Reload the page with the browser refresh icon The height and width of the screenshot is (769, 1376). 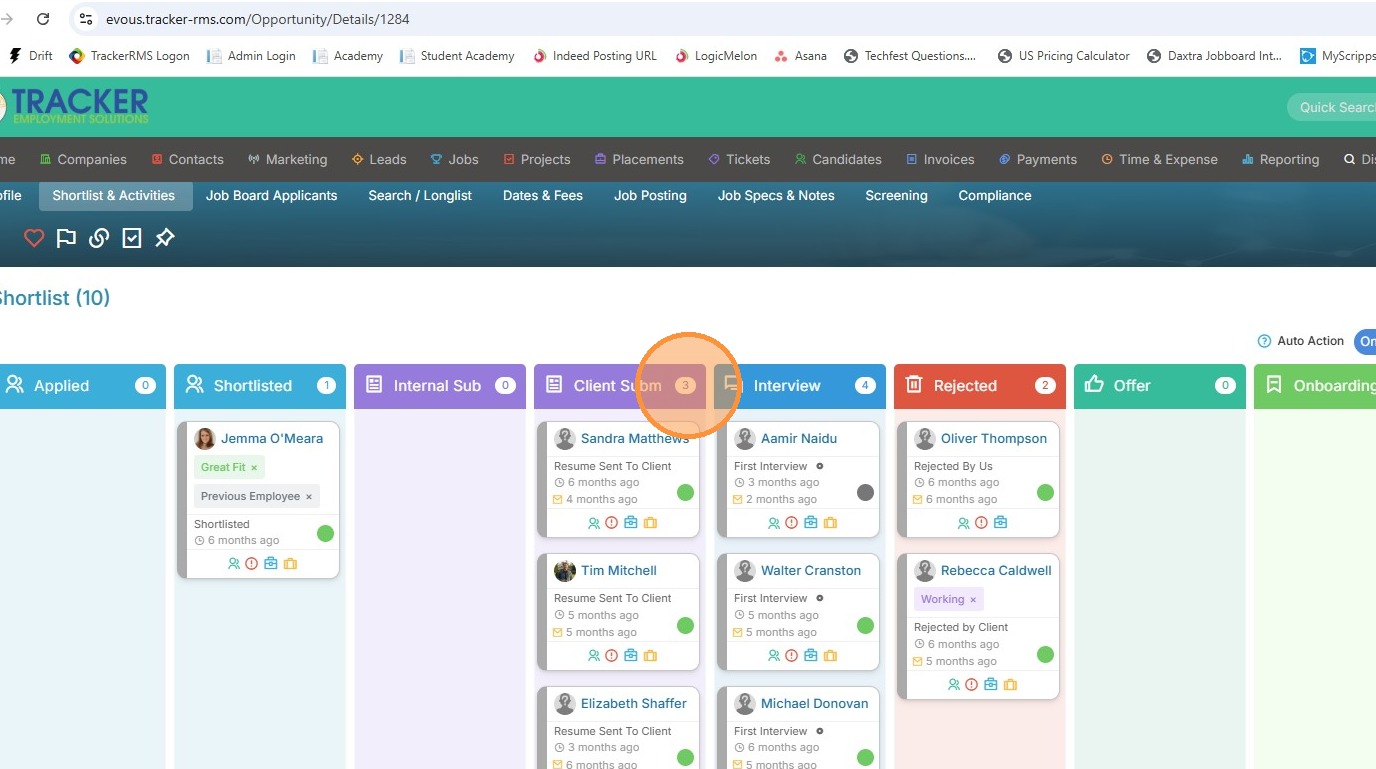(x=43, y=19)
